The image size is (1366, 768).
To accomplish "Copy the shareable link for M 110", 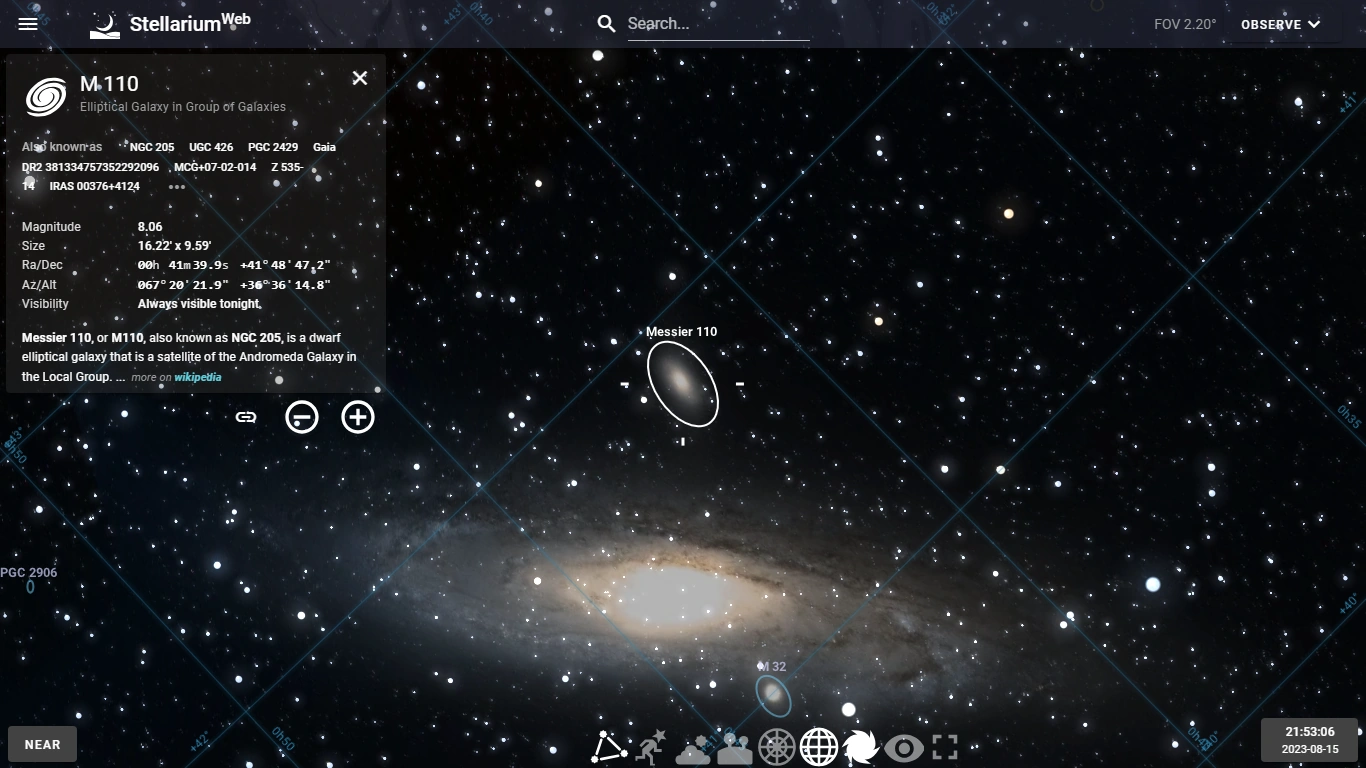I will (246, 417).
